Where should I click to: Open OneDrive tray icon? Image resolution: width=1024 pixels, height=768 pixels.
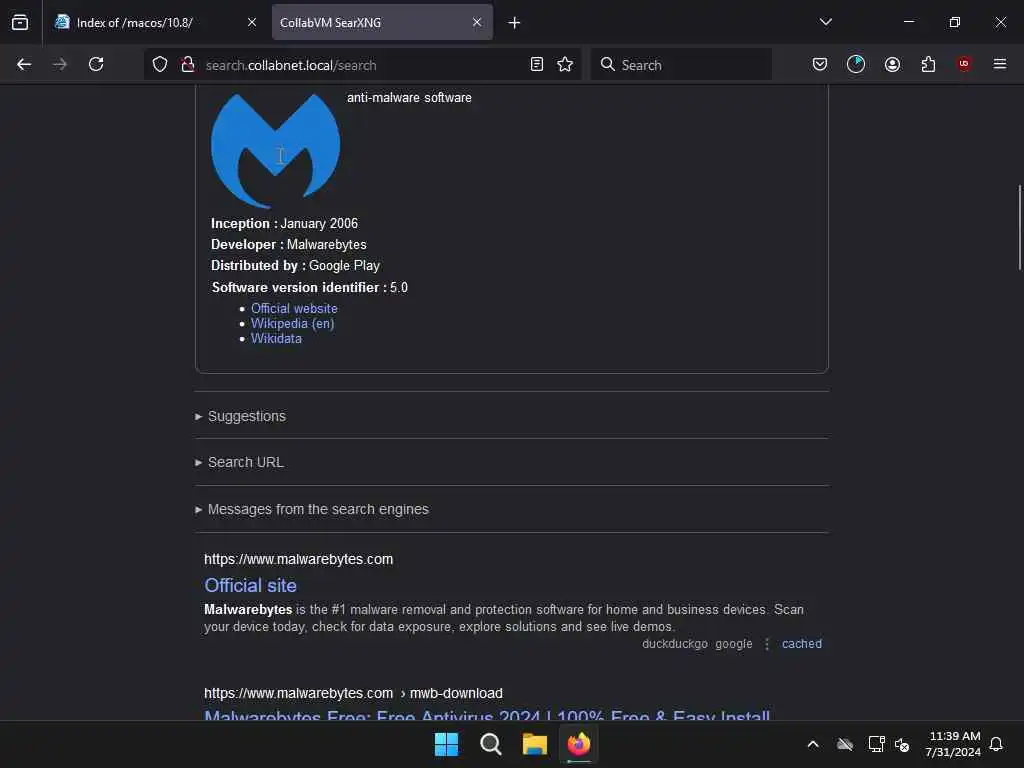coord(845,744)
